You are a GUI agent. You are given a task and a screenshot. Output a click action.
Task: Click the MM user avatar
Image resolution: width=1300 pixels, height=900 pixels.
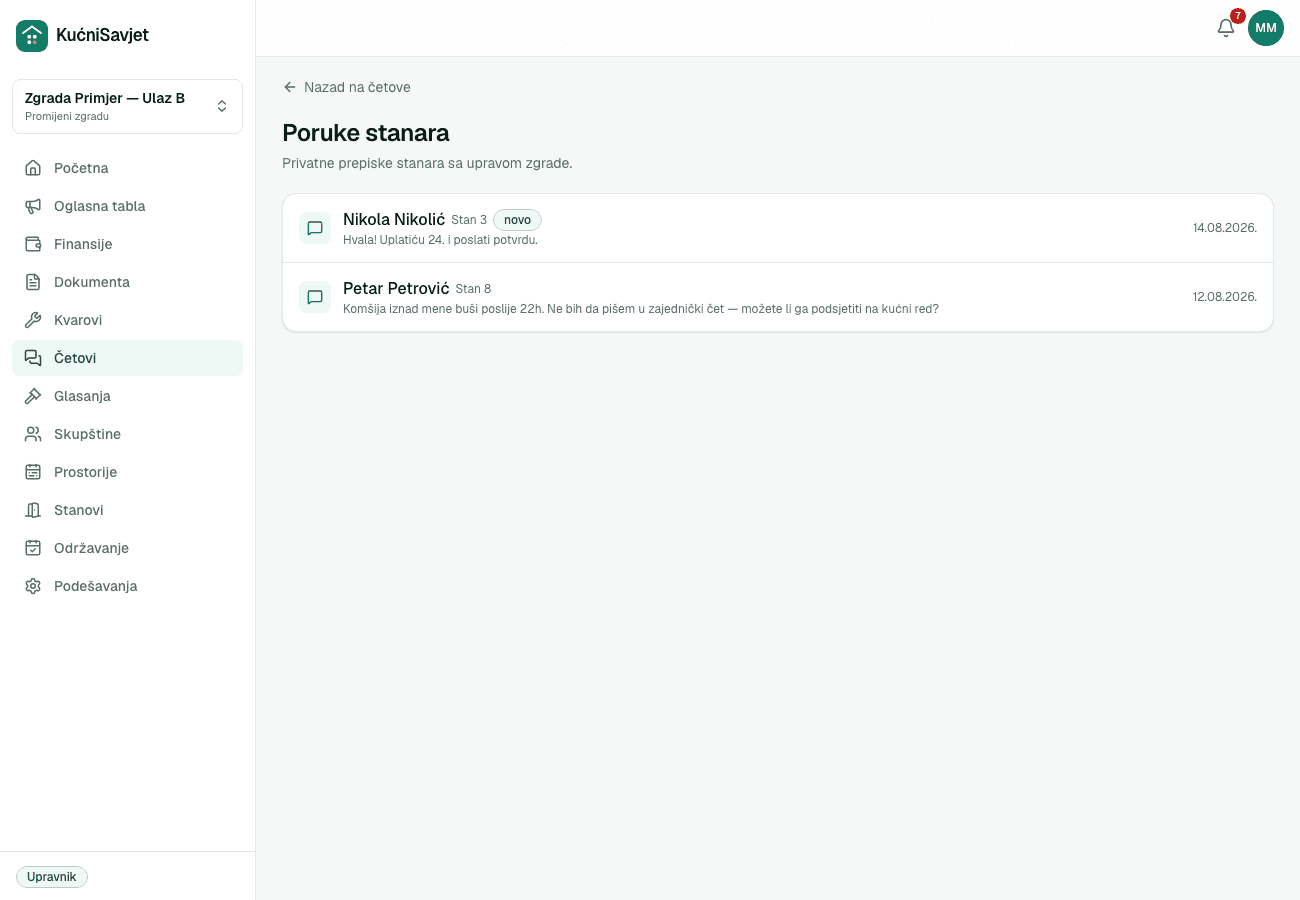pyautogui.click(x=1266, y=28)
